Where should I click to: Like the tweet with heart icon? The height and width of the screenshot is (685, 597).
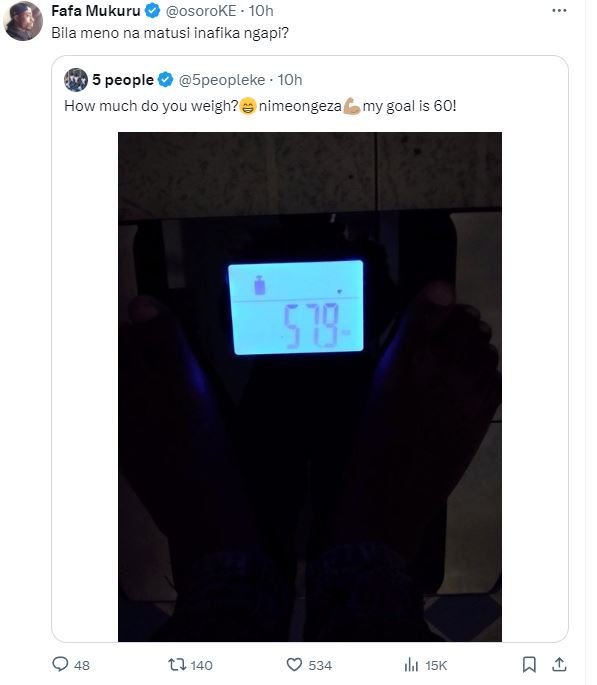[294, 665]
